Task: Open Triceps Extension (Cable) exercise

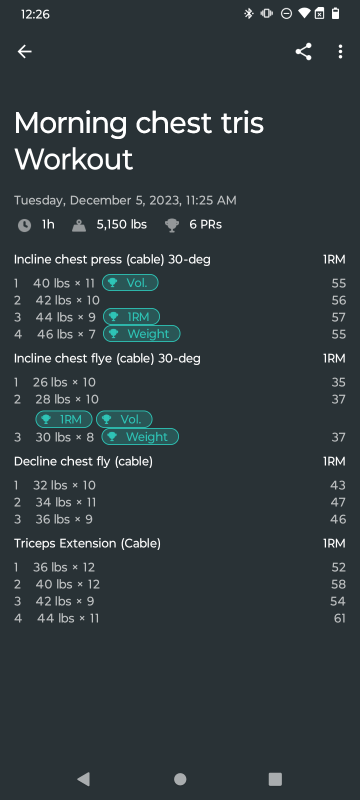Action: 87,544
